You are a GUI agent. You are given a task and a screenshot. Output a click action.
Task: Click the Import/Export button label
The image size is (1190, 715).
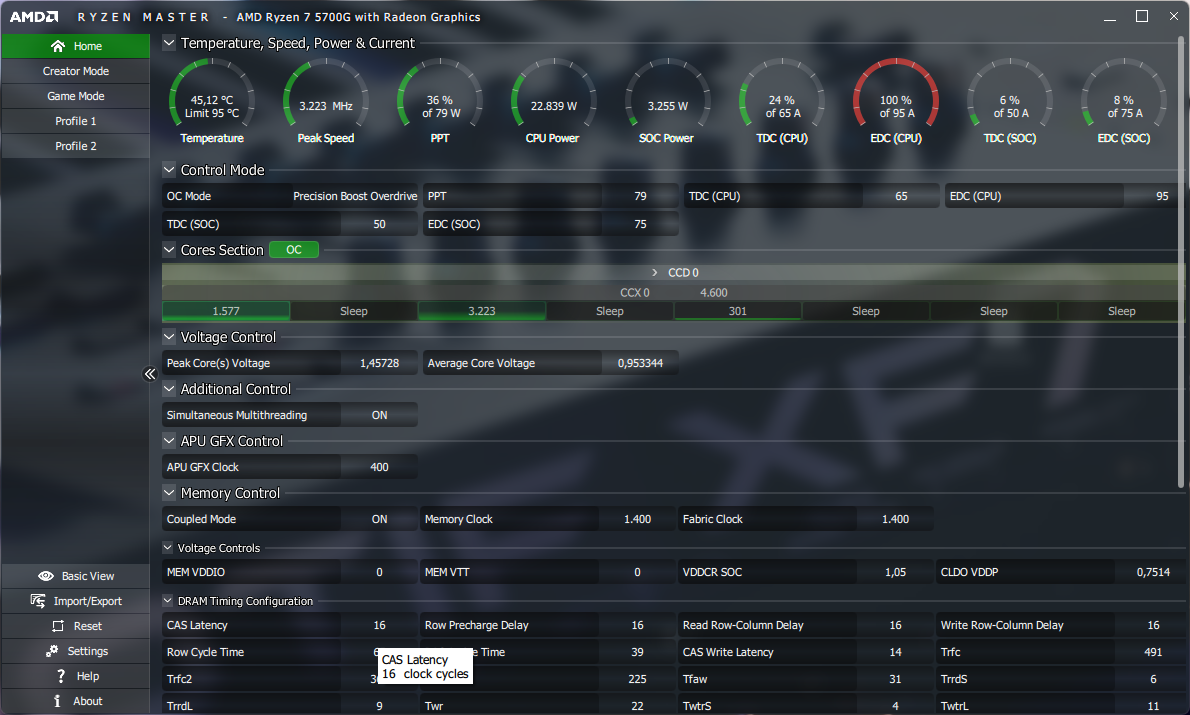click(87, 601)
